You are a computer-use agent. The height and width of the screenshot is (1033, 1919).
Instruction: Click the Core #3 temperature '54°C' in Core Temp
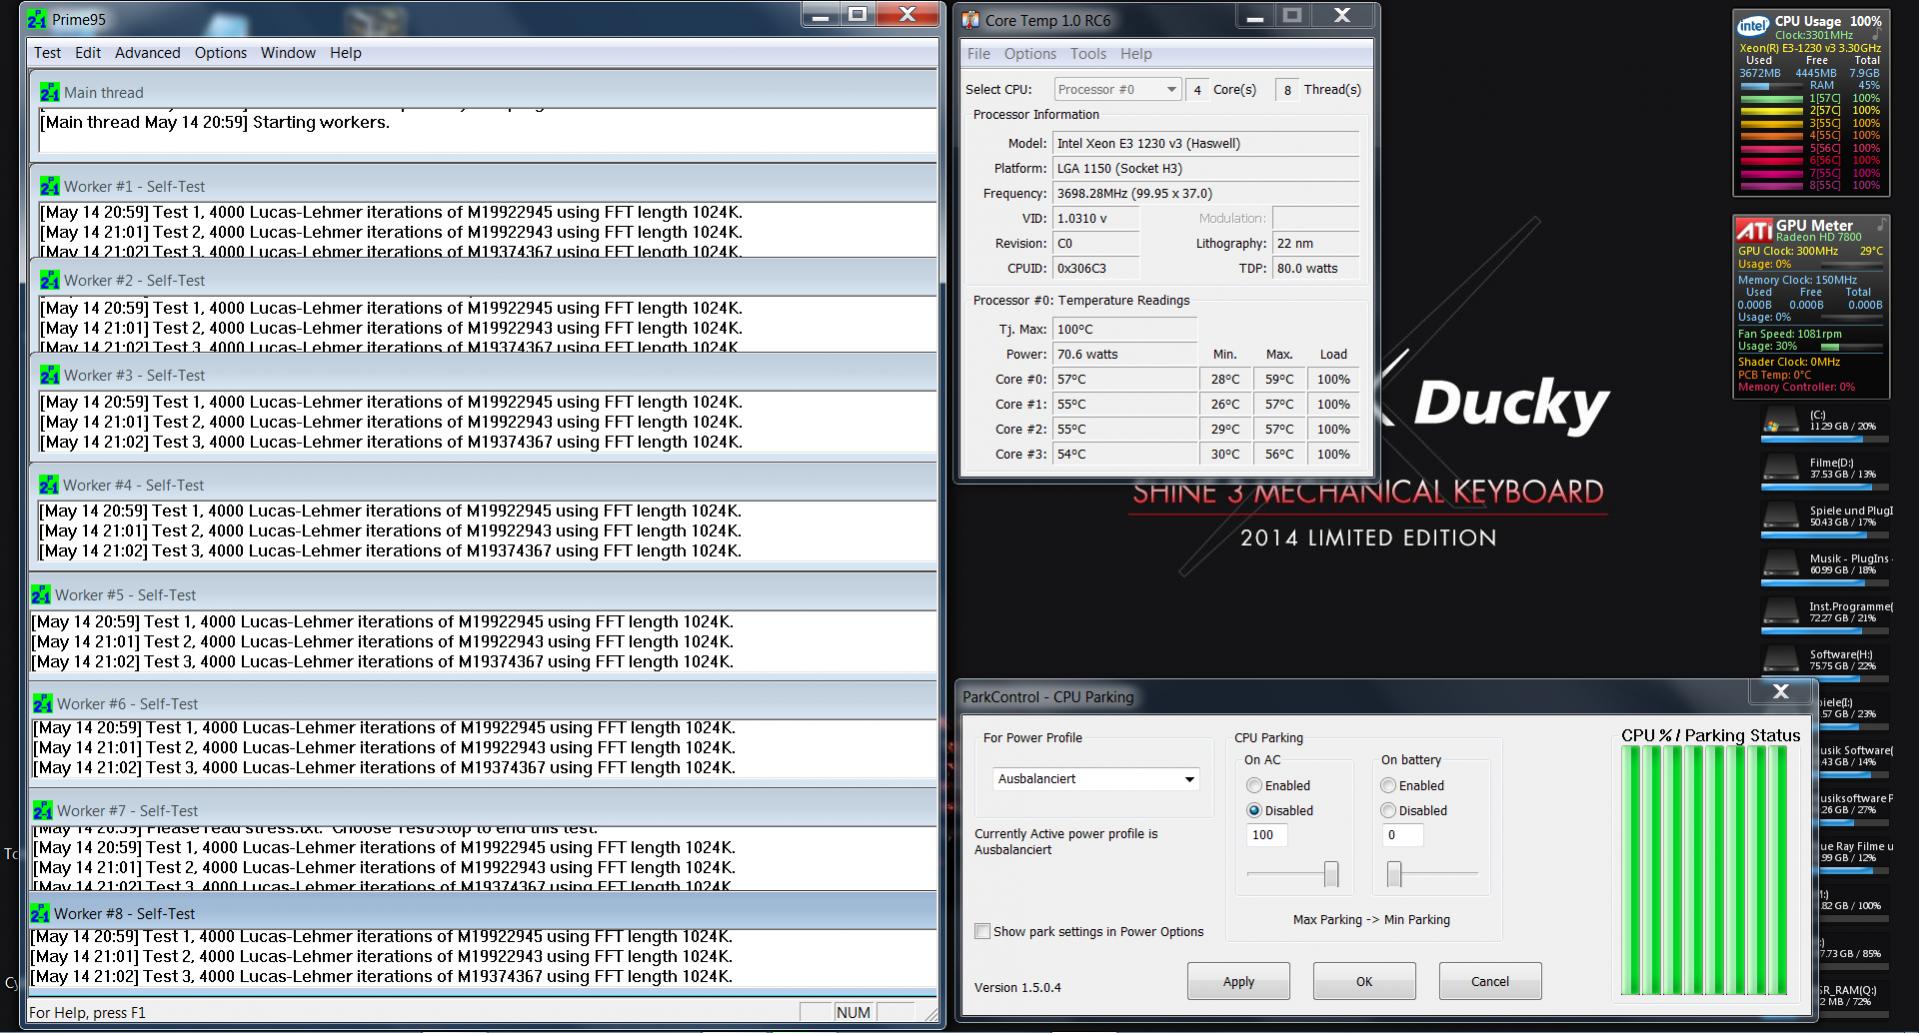tap(1125, 455)
